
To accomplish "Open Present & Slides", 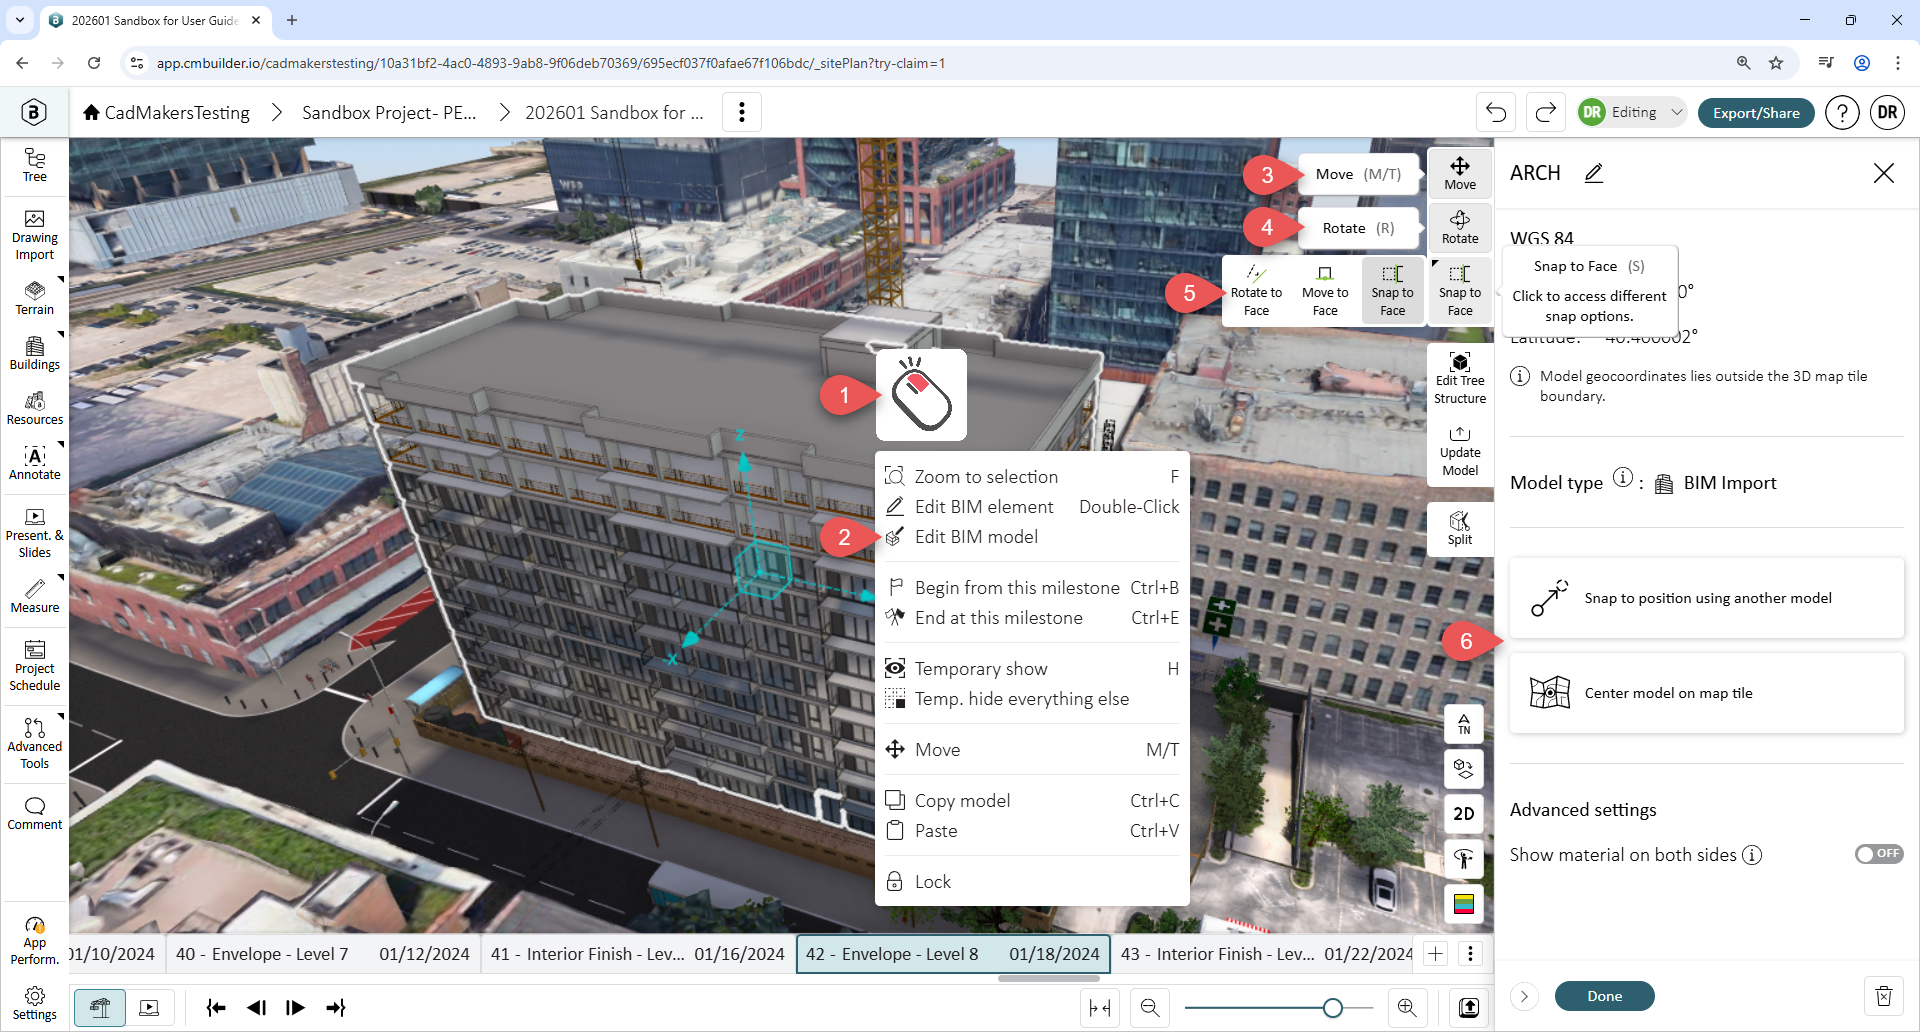I will click(35, 533).
